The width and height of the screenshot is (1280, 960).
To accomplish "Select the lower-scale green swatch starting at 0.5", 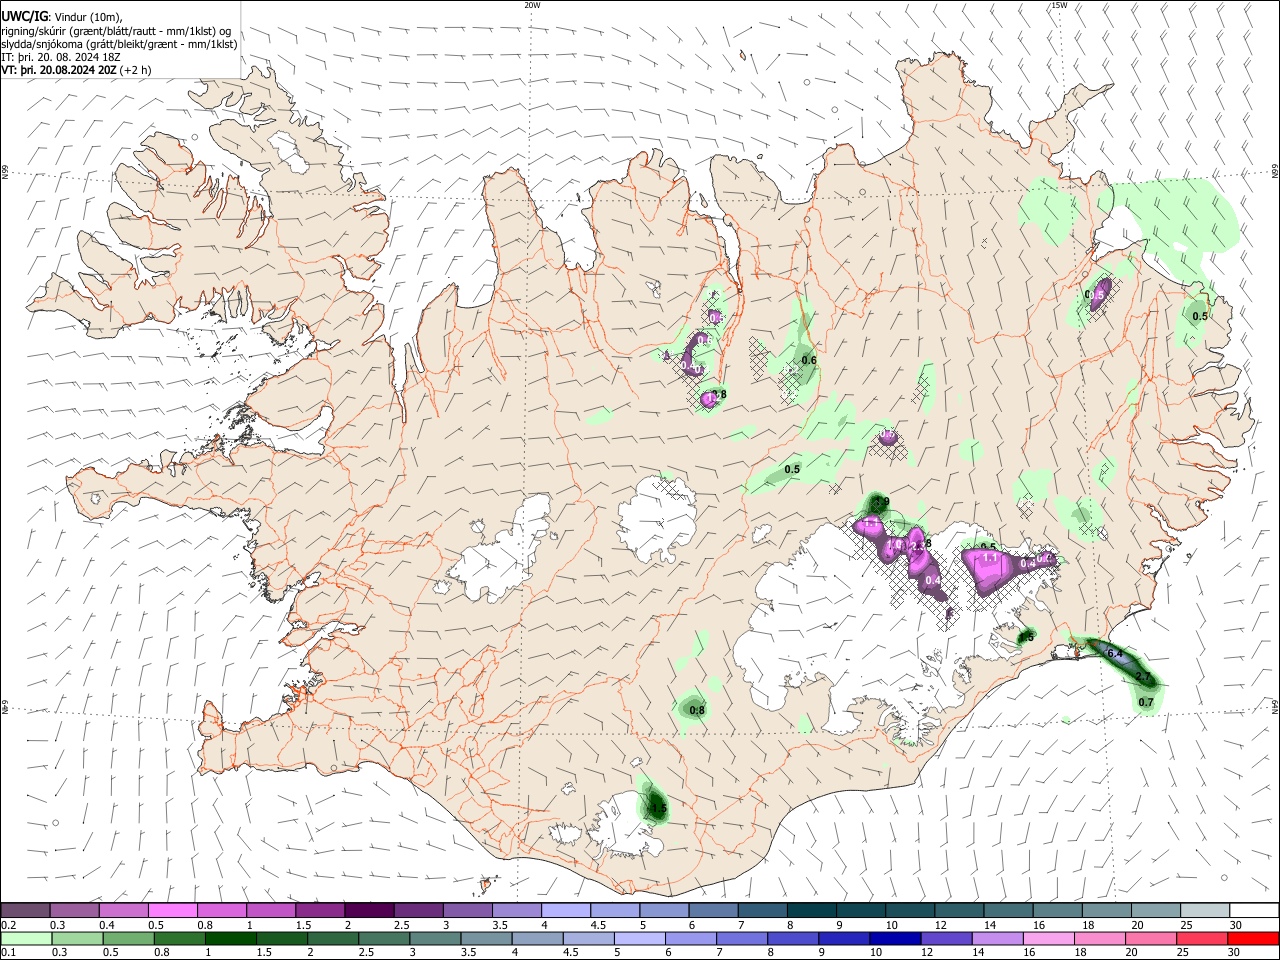I will (x=129, y=939).
